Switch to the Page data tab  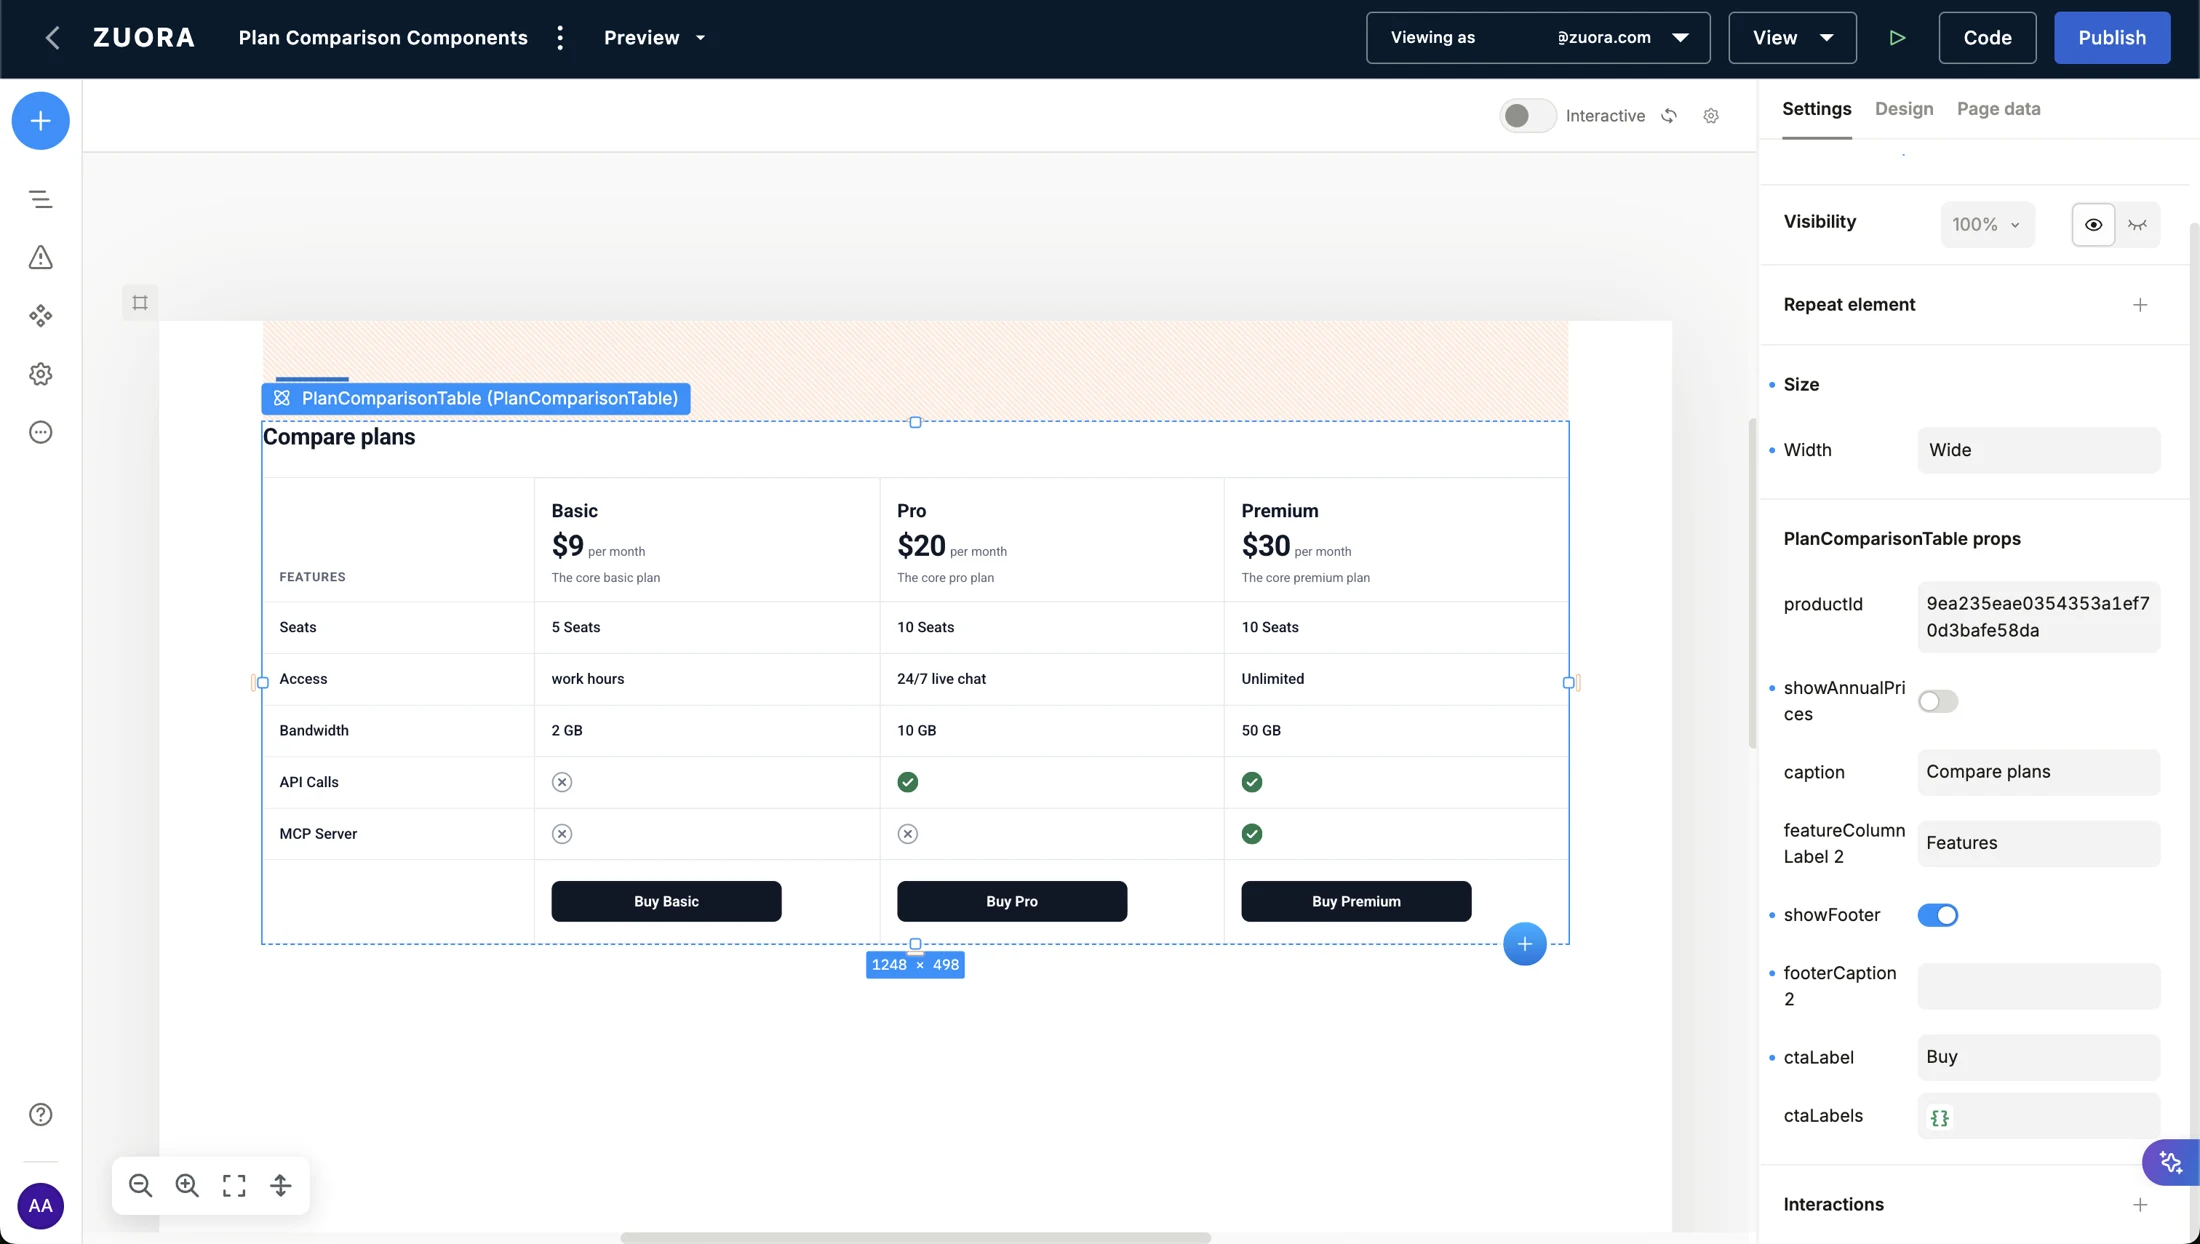tap(1998, 109)
